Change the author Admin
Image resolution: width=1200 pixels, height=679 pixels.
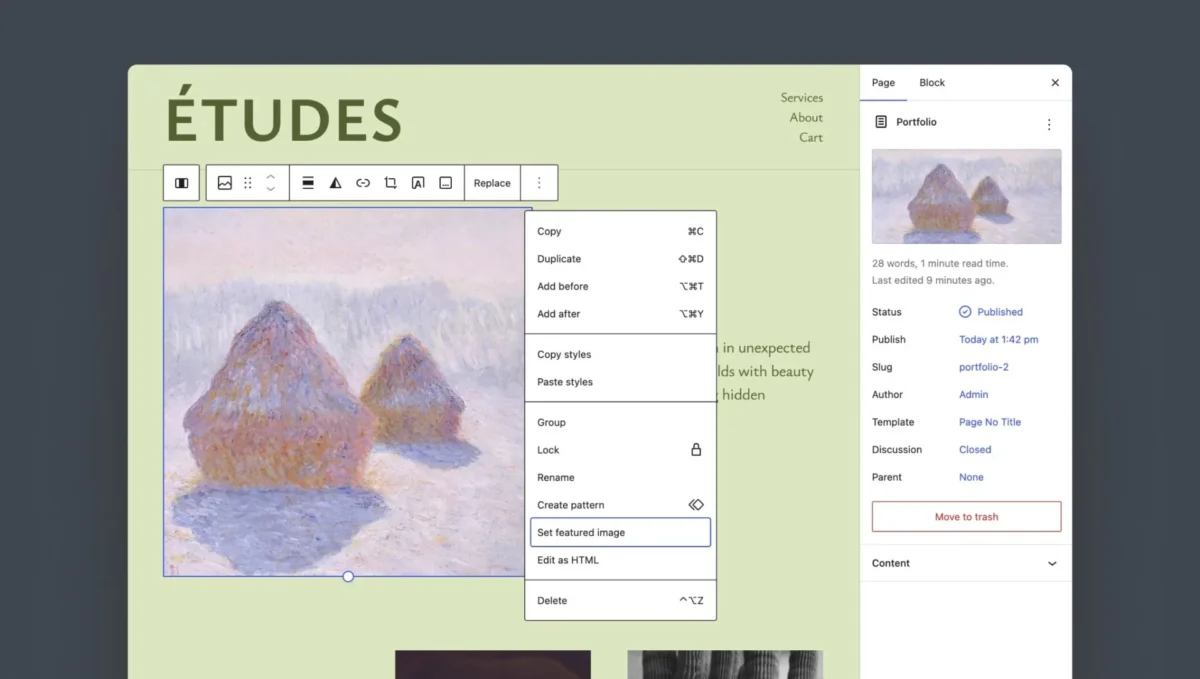click(x=974, y=395)
